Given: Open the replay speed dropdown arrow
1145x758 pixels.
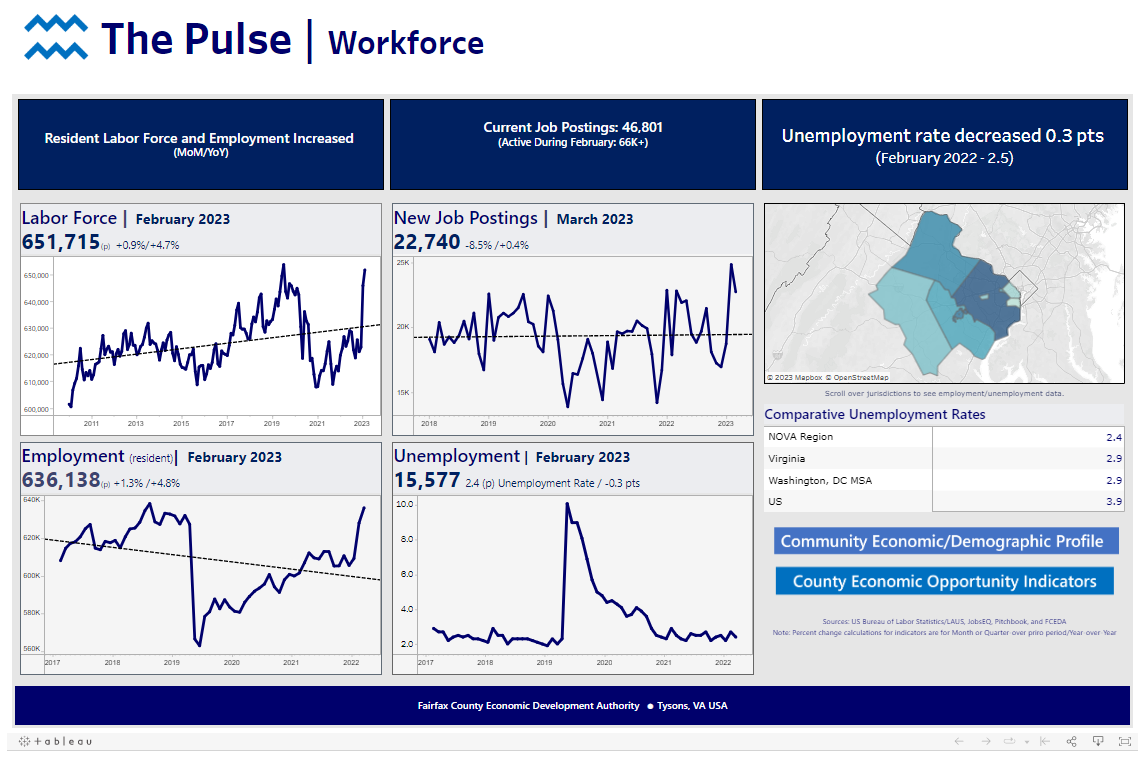Looking at the screenshot, I should pyautogui.click(x=1026, y=741).
